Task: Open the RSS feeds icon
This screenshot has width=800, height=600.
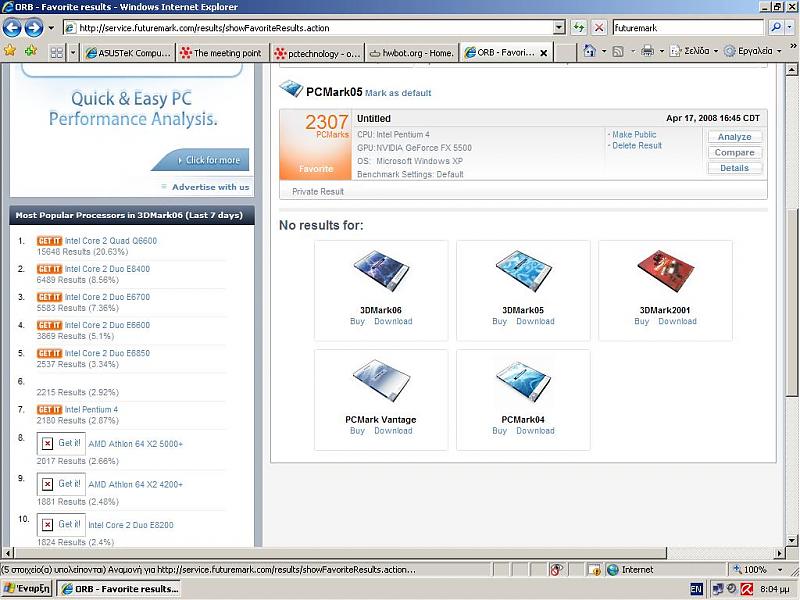Action: pos(618,51)
